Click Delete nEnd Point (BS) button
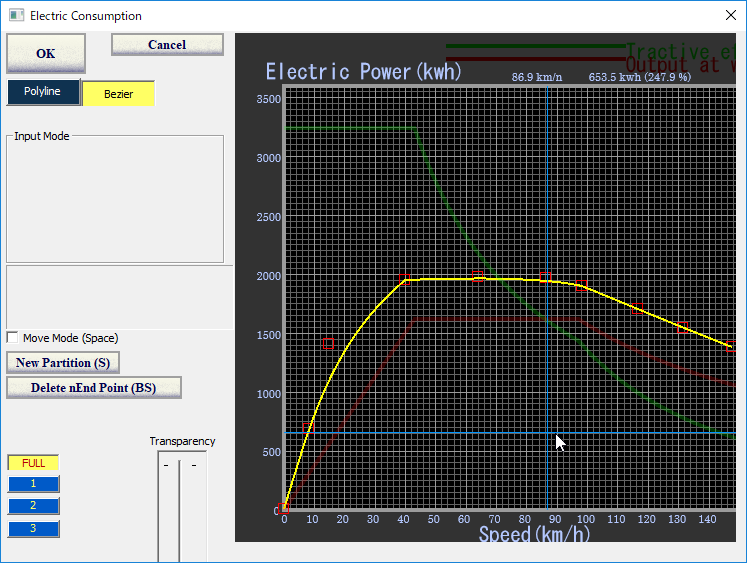The image size is (747, 563). 94,388
